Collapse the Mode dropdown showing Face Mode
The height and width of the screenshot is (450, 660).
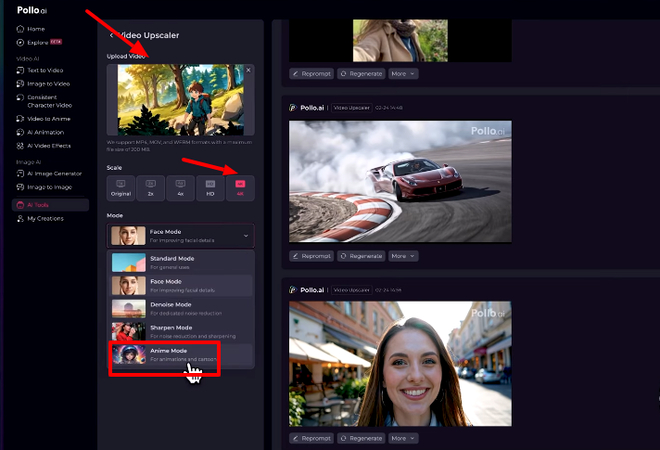(x=246, y=236)
